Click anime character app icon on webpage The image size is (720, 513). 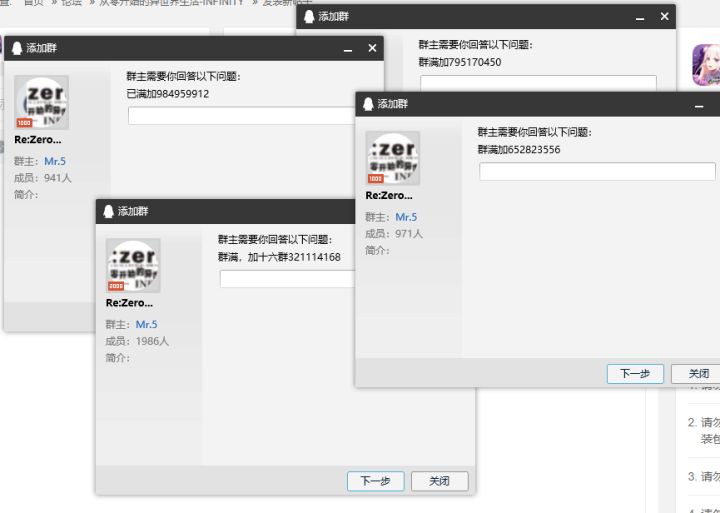706,65
